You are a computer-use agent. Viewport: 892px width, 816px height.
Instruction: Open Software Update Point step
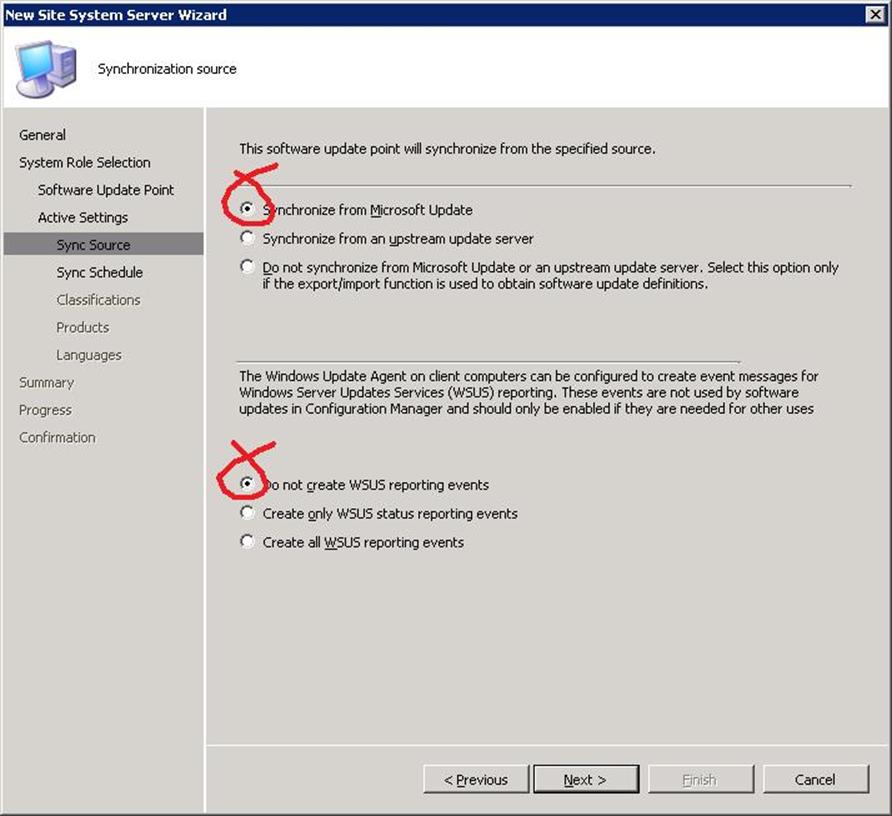[x=106, y=189]
